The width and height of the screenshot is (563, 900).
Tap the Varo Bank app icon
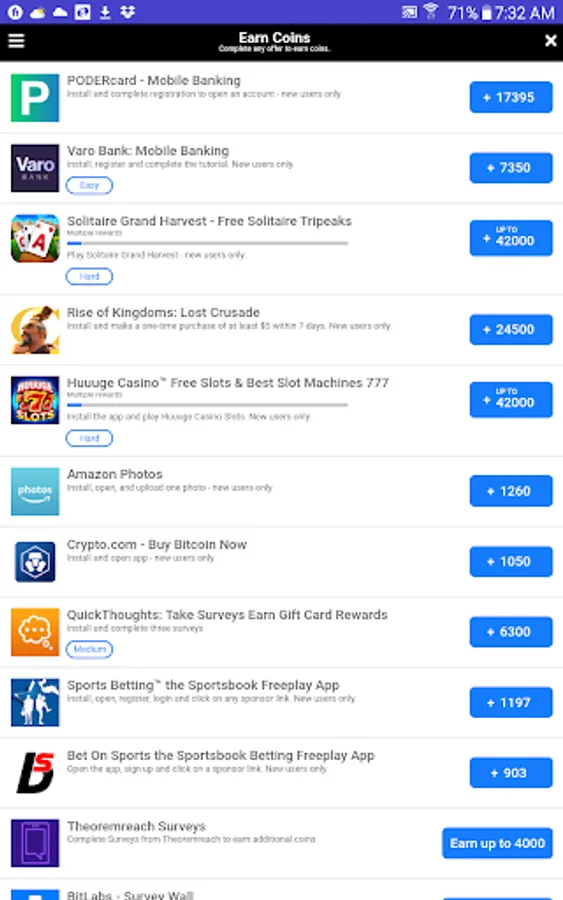[35, 168]
